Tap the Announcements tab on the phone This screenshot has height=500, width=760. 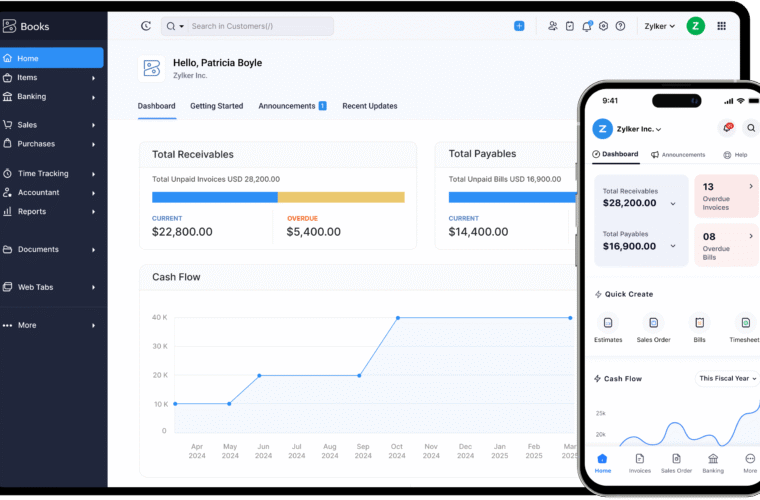[x=678, y=155]
